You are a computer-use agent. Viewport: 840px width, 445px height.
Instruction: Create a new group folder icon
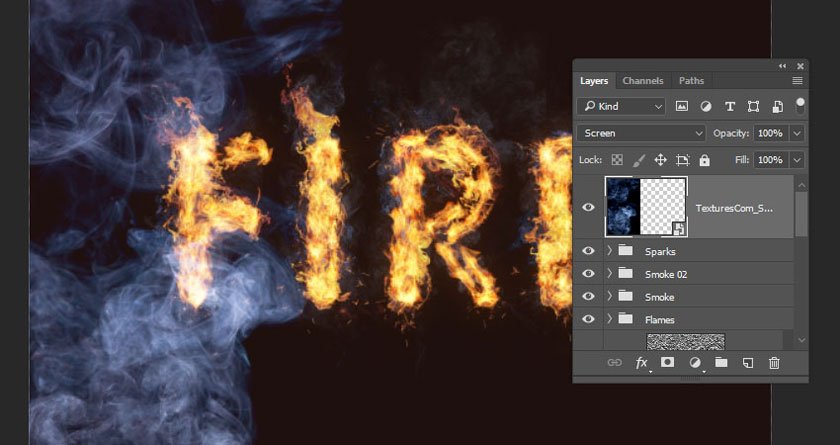pyautogui.click(x=721, y=363)
